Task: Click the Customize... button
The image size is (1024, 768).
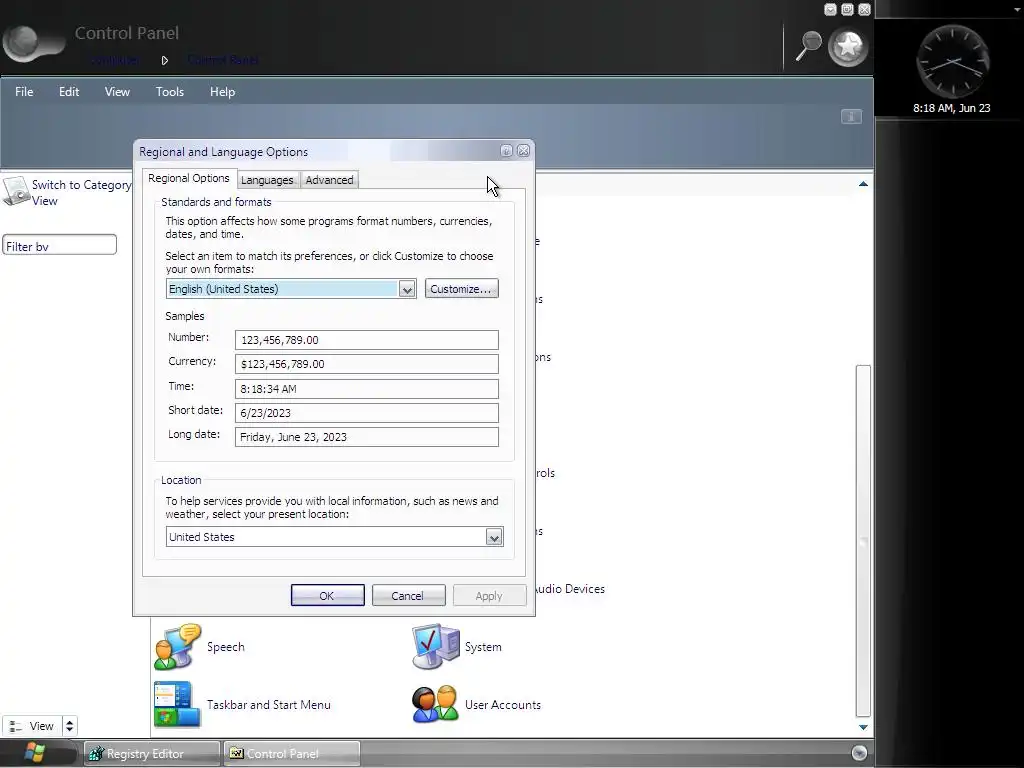Action: [x=461, y=289]
